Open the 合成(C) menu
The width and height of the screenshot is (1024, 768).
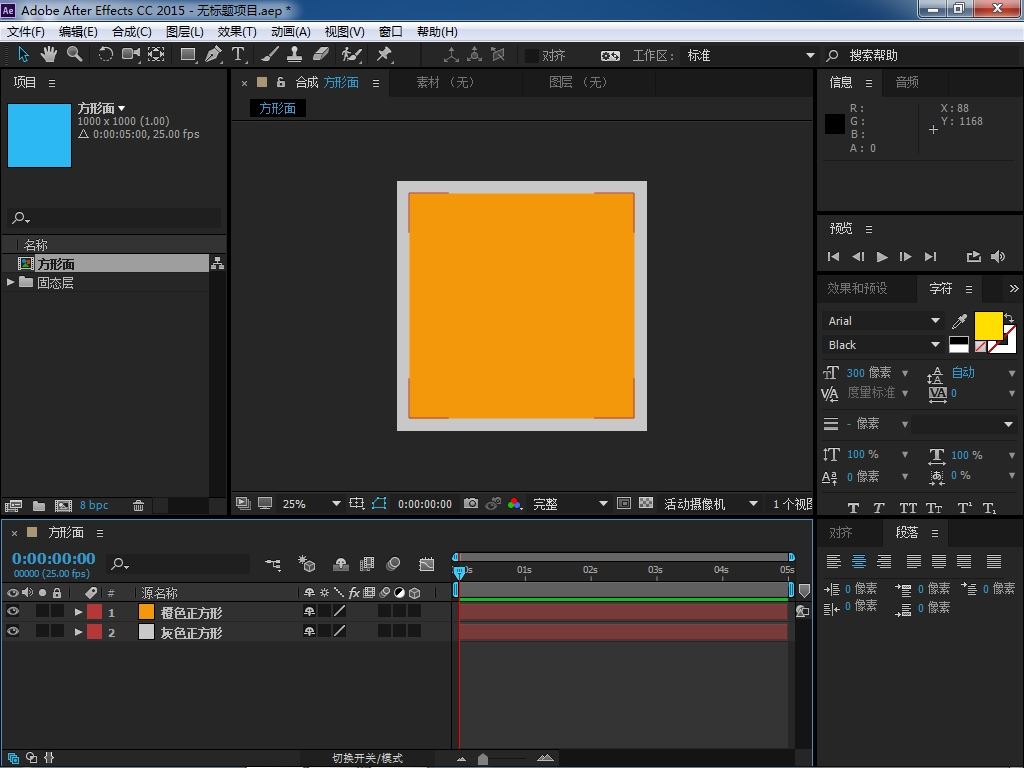point(131,32)
